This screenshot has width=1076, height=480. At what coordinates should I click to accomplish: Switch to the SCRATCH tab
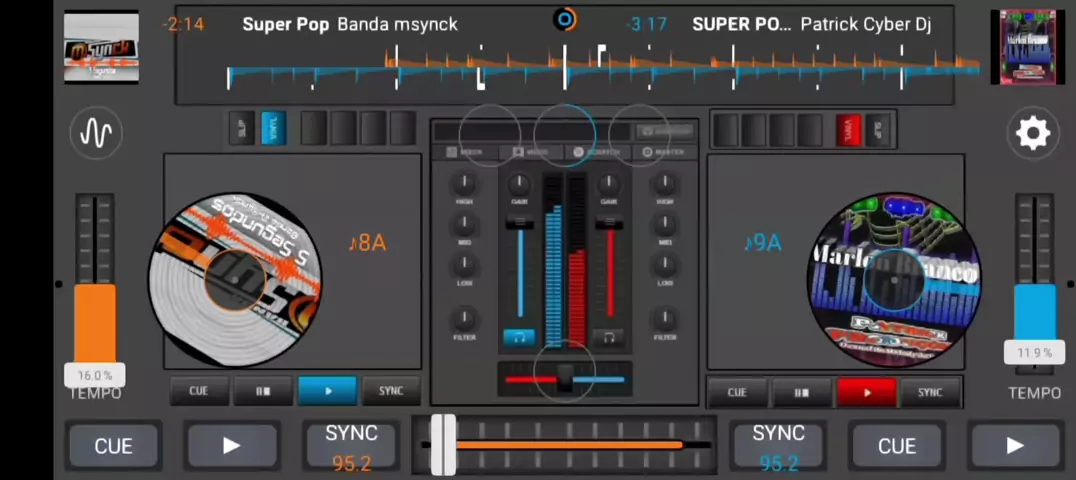click(598, 152)
